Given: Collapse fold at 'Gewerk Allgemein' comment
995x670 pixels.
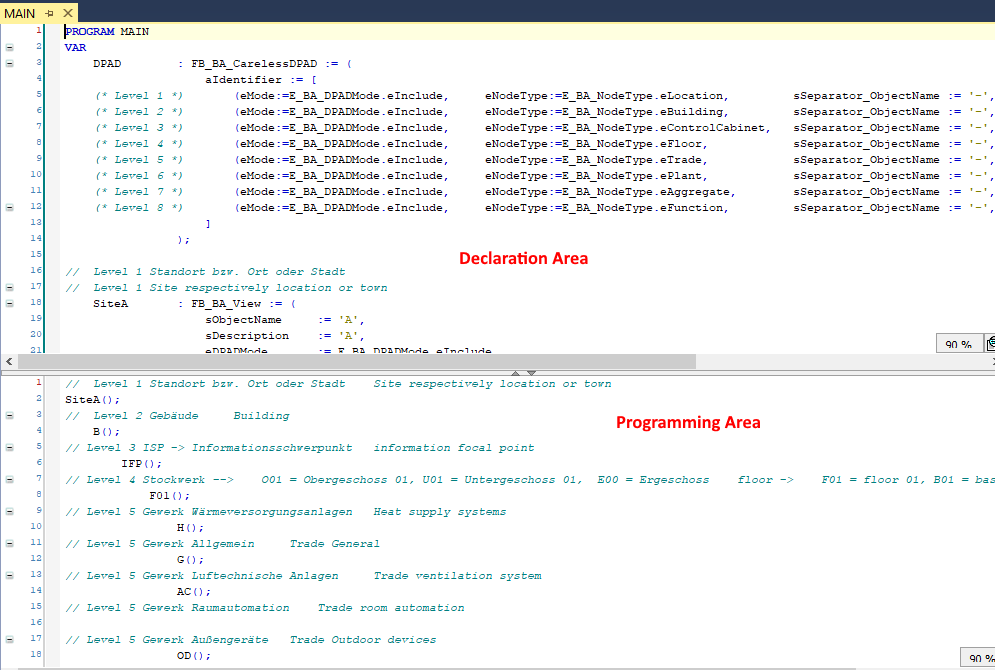Looking at the screenshot, I should (x=10, y=544).
